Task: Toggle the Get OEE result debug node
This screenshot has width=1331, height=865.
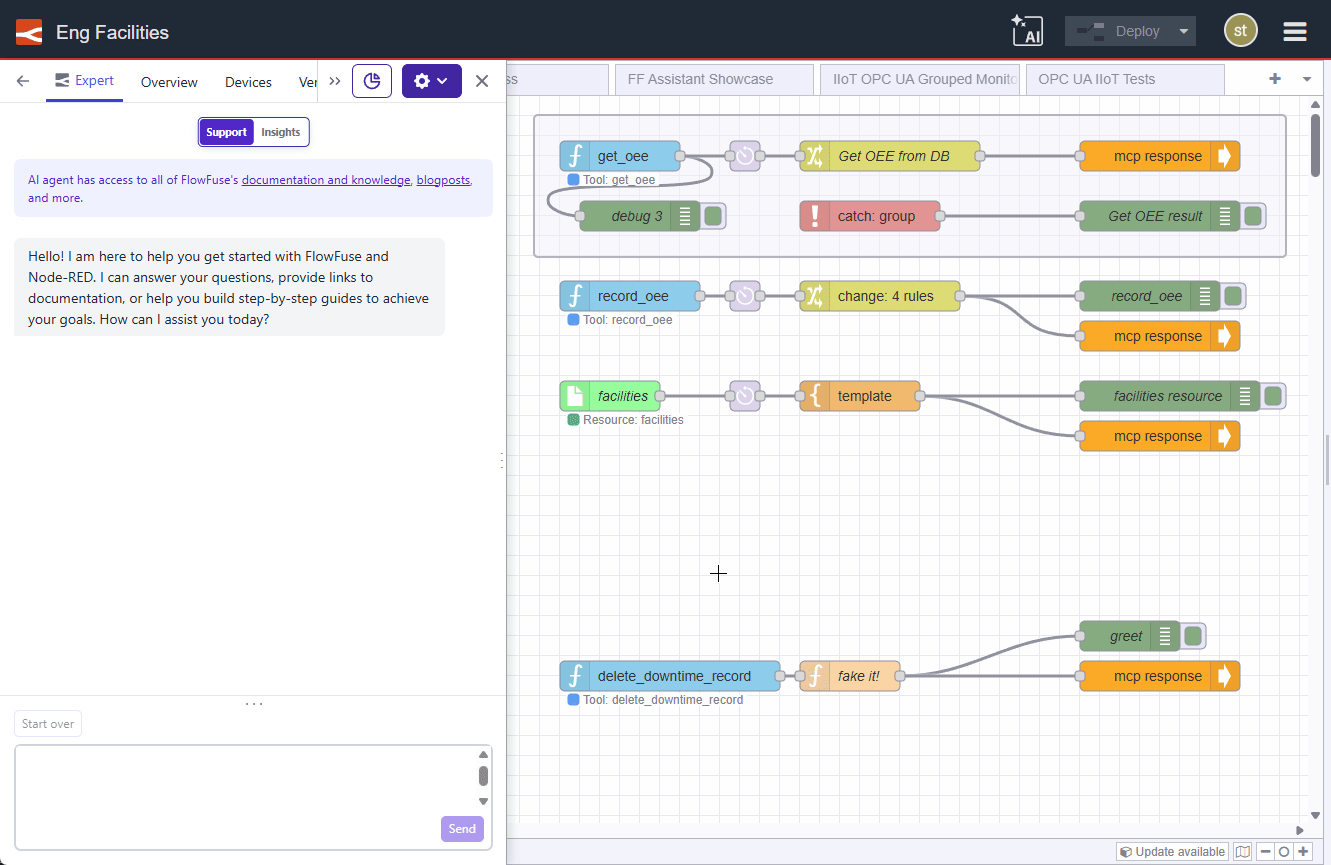Action: (x=1253, y=215)
